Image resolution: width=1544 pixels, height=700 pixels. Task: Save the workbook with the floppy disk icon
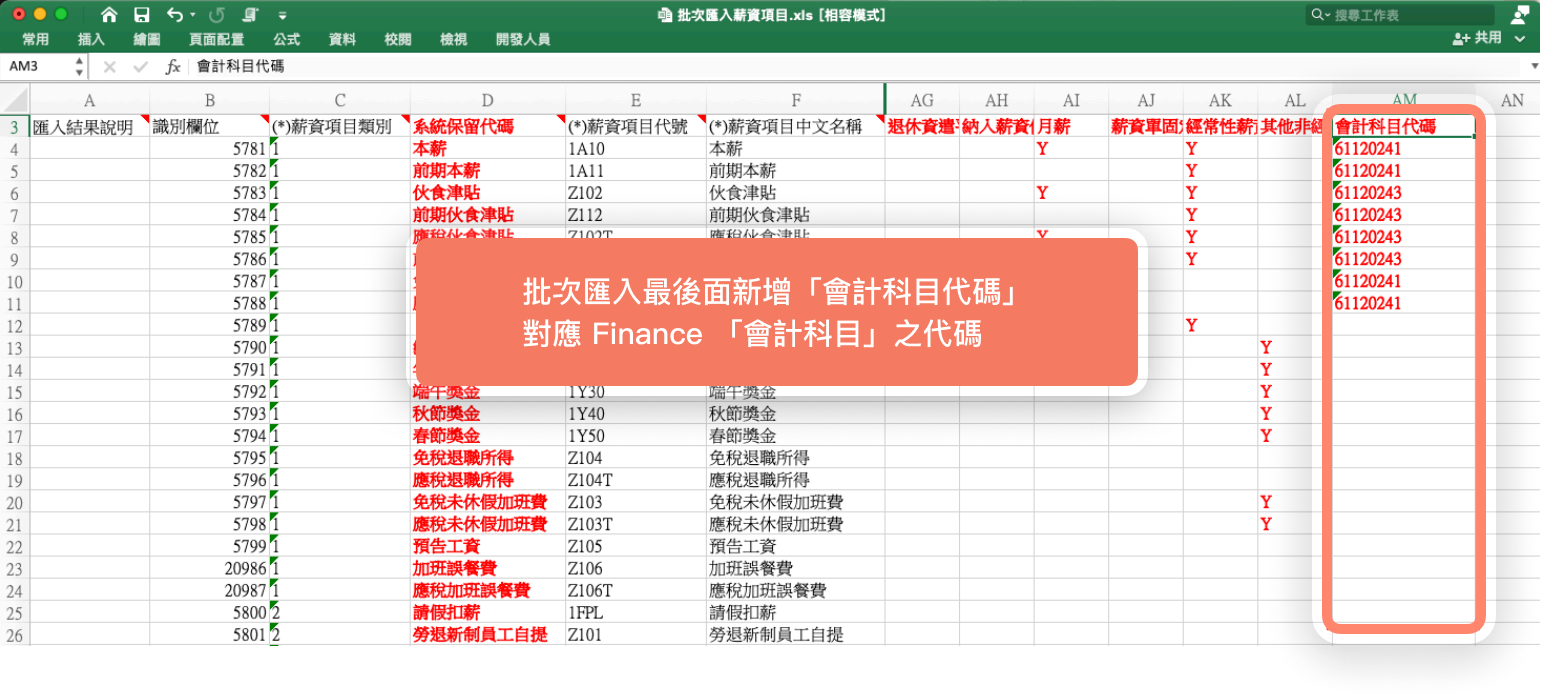142,15
